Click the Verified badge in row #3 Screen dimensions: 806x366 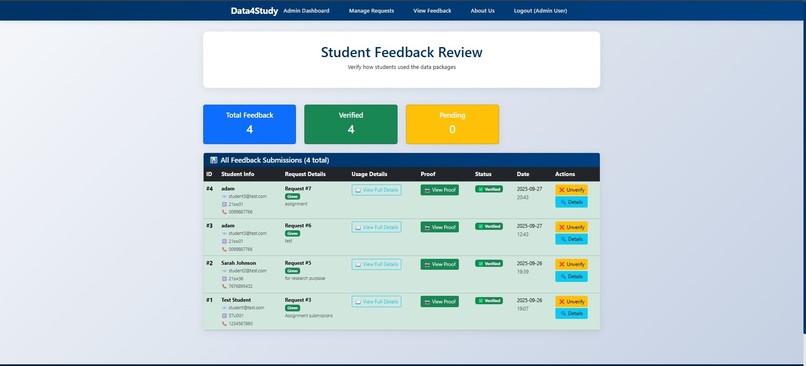pyautogui.click(x=489, y=226)
